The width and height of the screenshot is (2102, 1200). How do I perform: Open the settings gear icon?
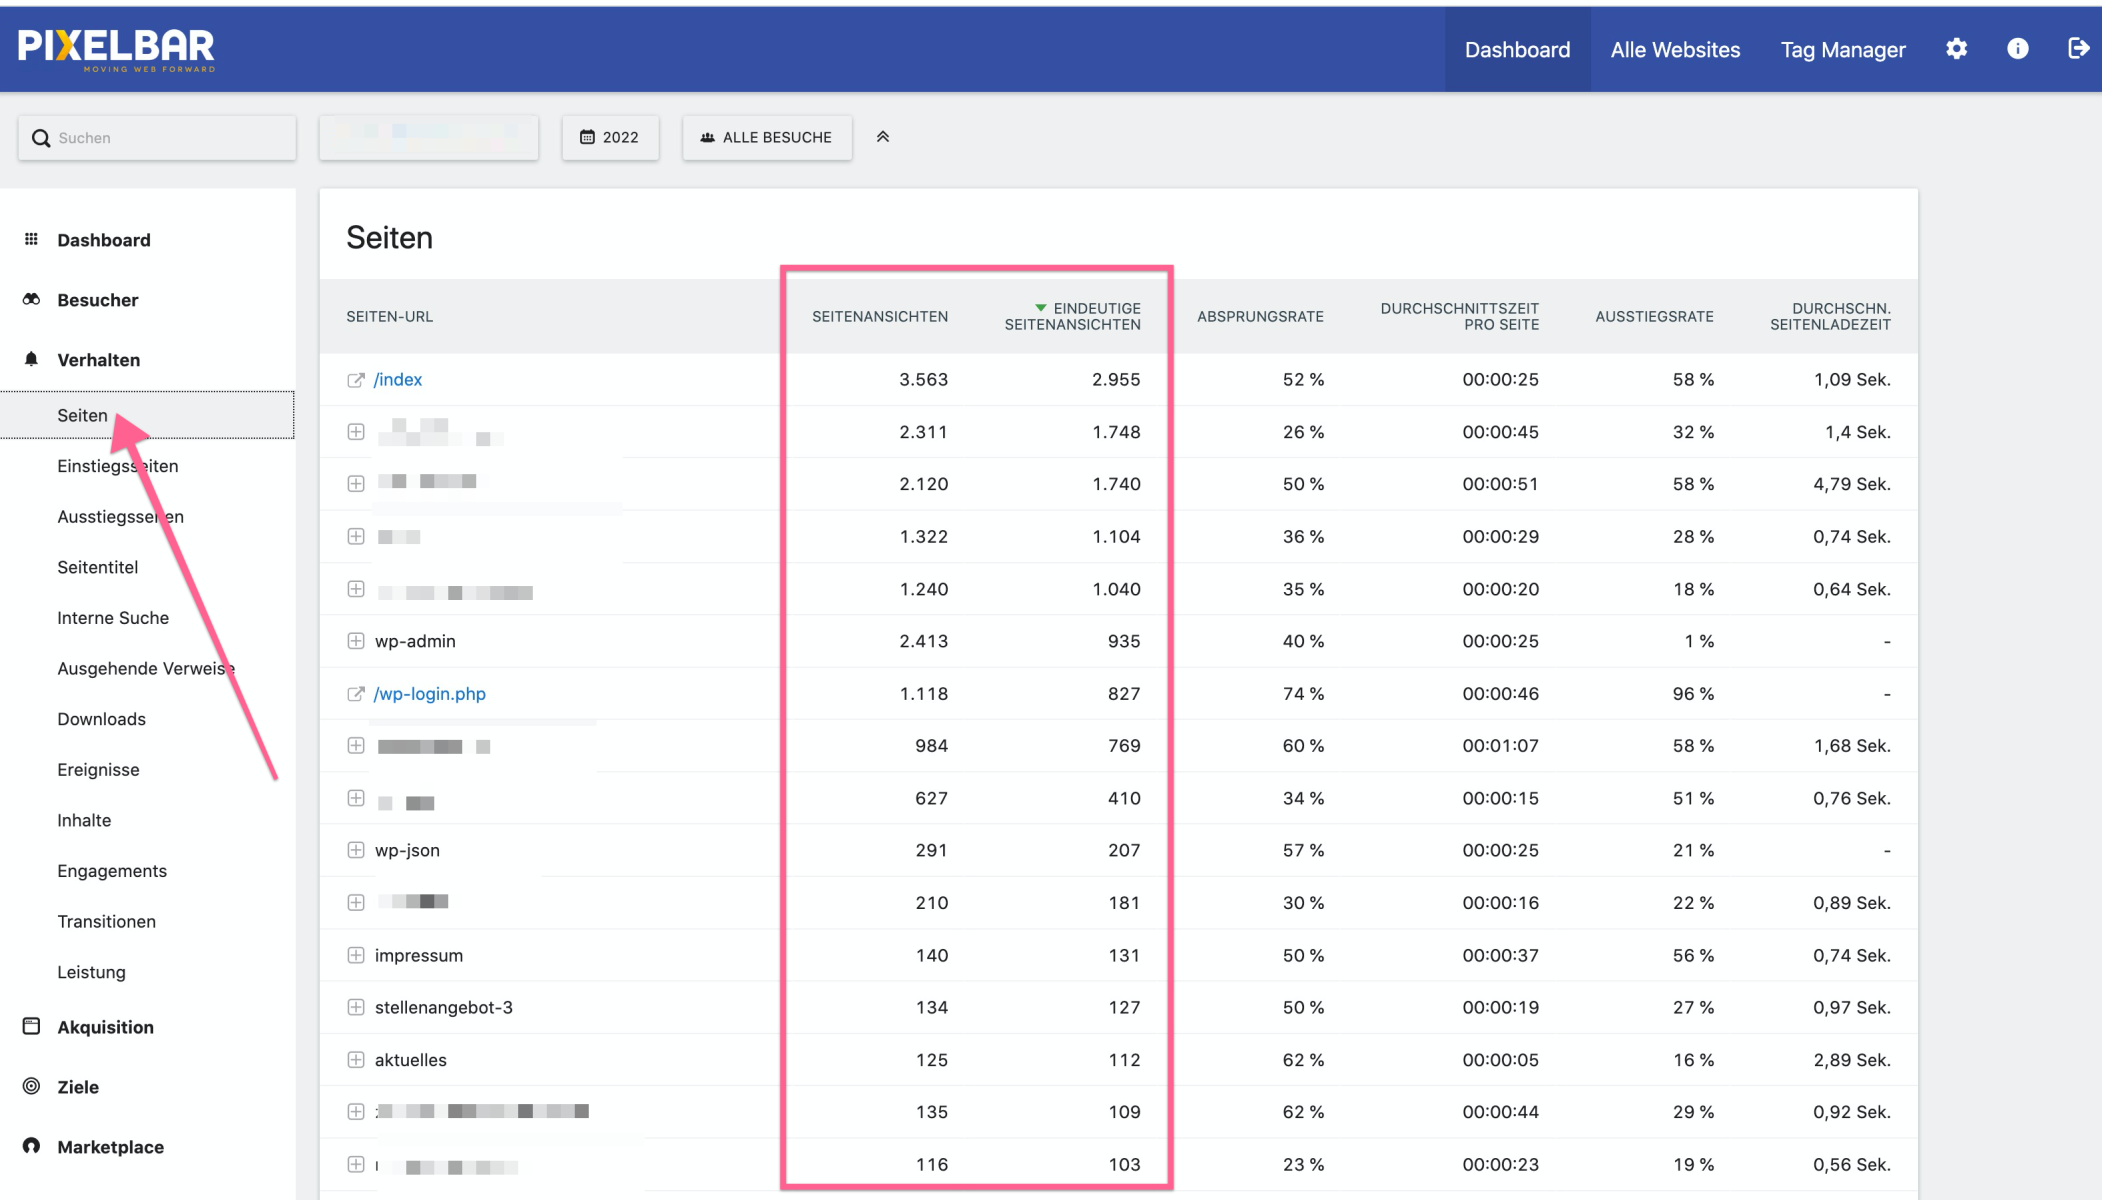(1956, 49)
